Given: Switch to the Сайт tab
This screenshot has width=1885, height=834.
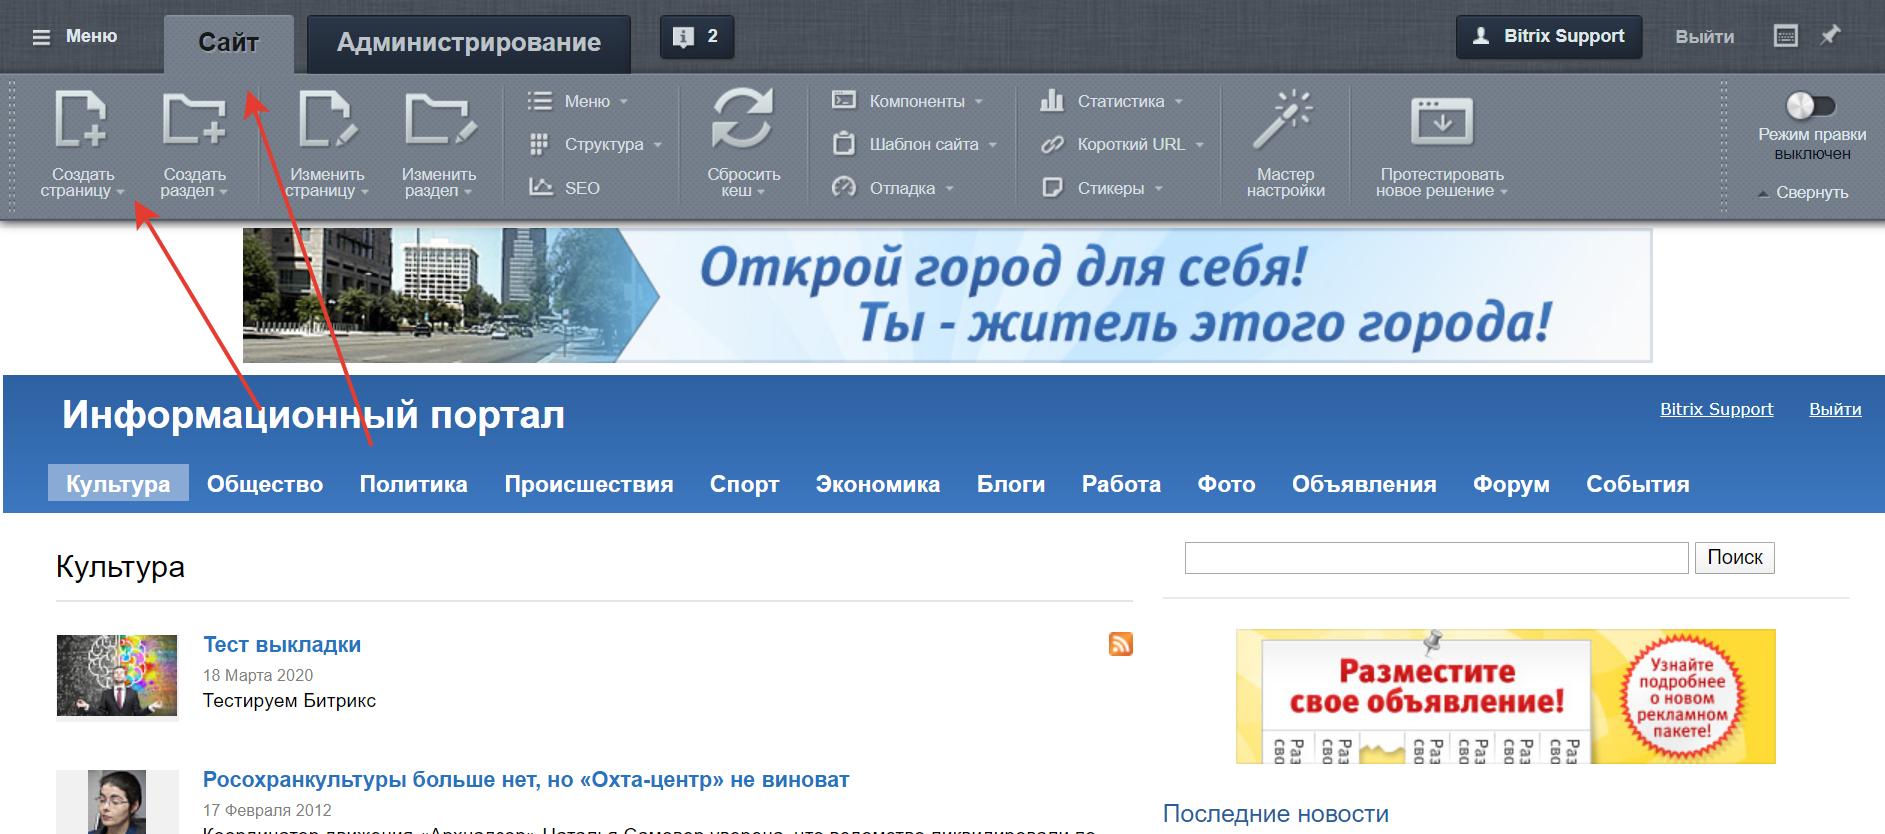Looking at the screenshot, I should click(x=229, y=43).
